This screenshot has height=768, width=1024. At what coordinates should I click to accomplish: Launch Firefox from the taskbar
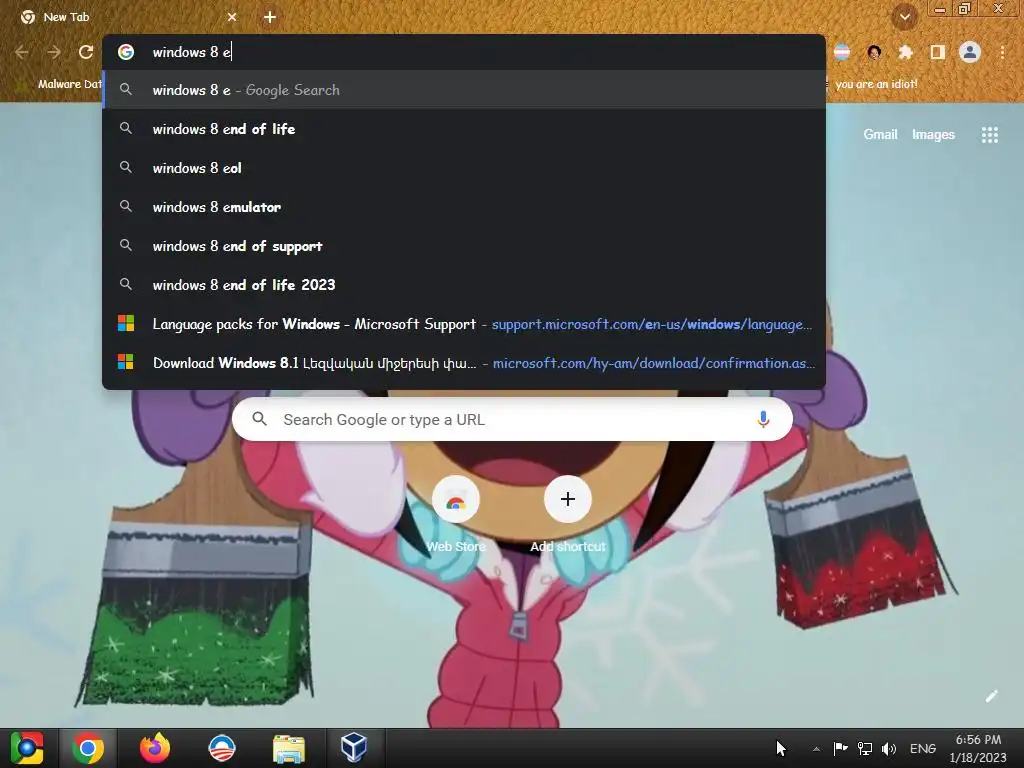(x=155, y=748)
